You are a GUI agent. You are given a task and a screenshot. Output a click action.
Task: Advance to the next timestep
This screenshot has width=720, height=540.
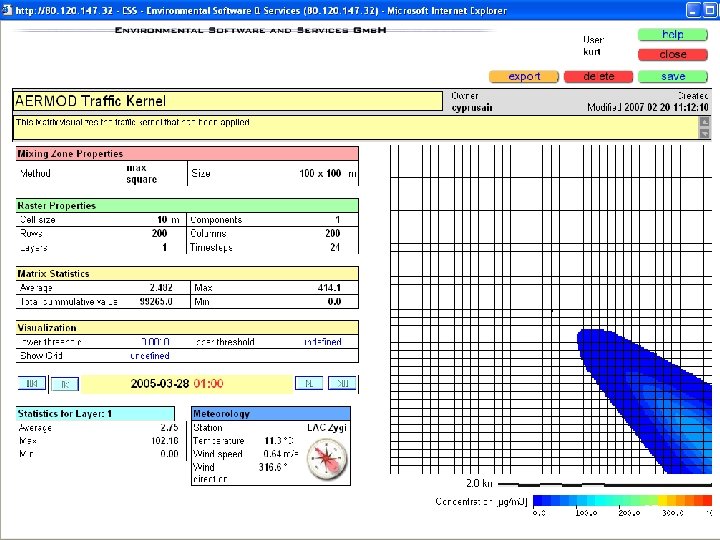[308, 383]
